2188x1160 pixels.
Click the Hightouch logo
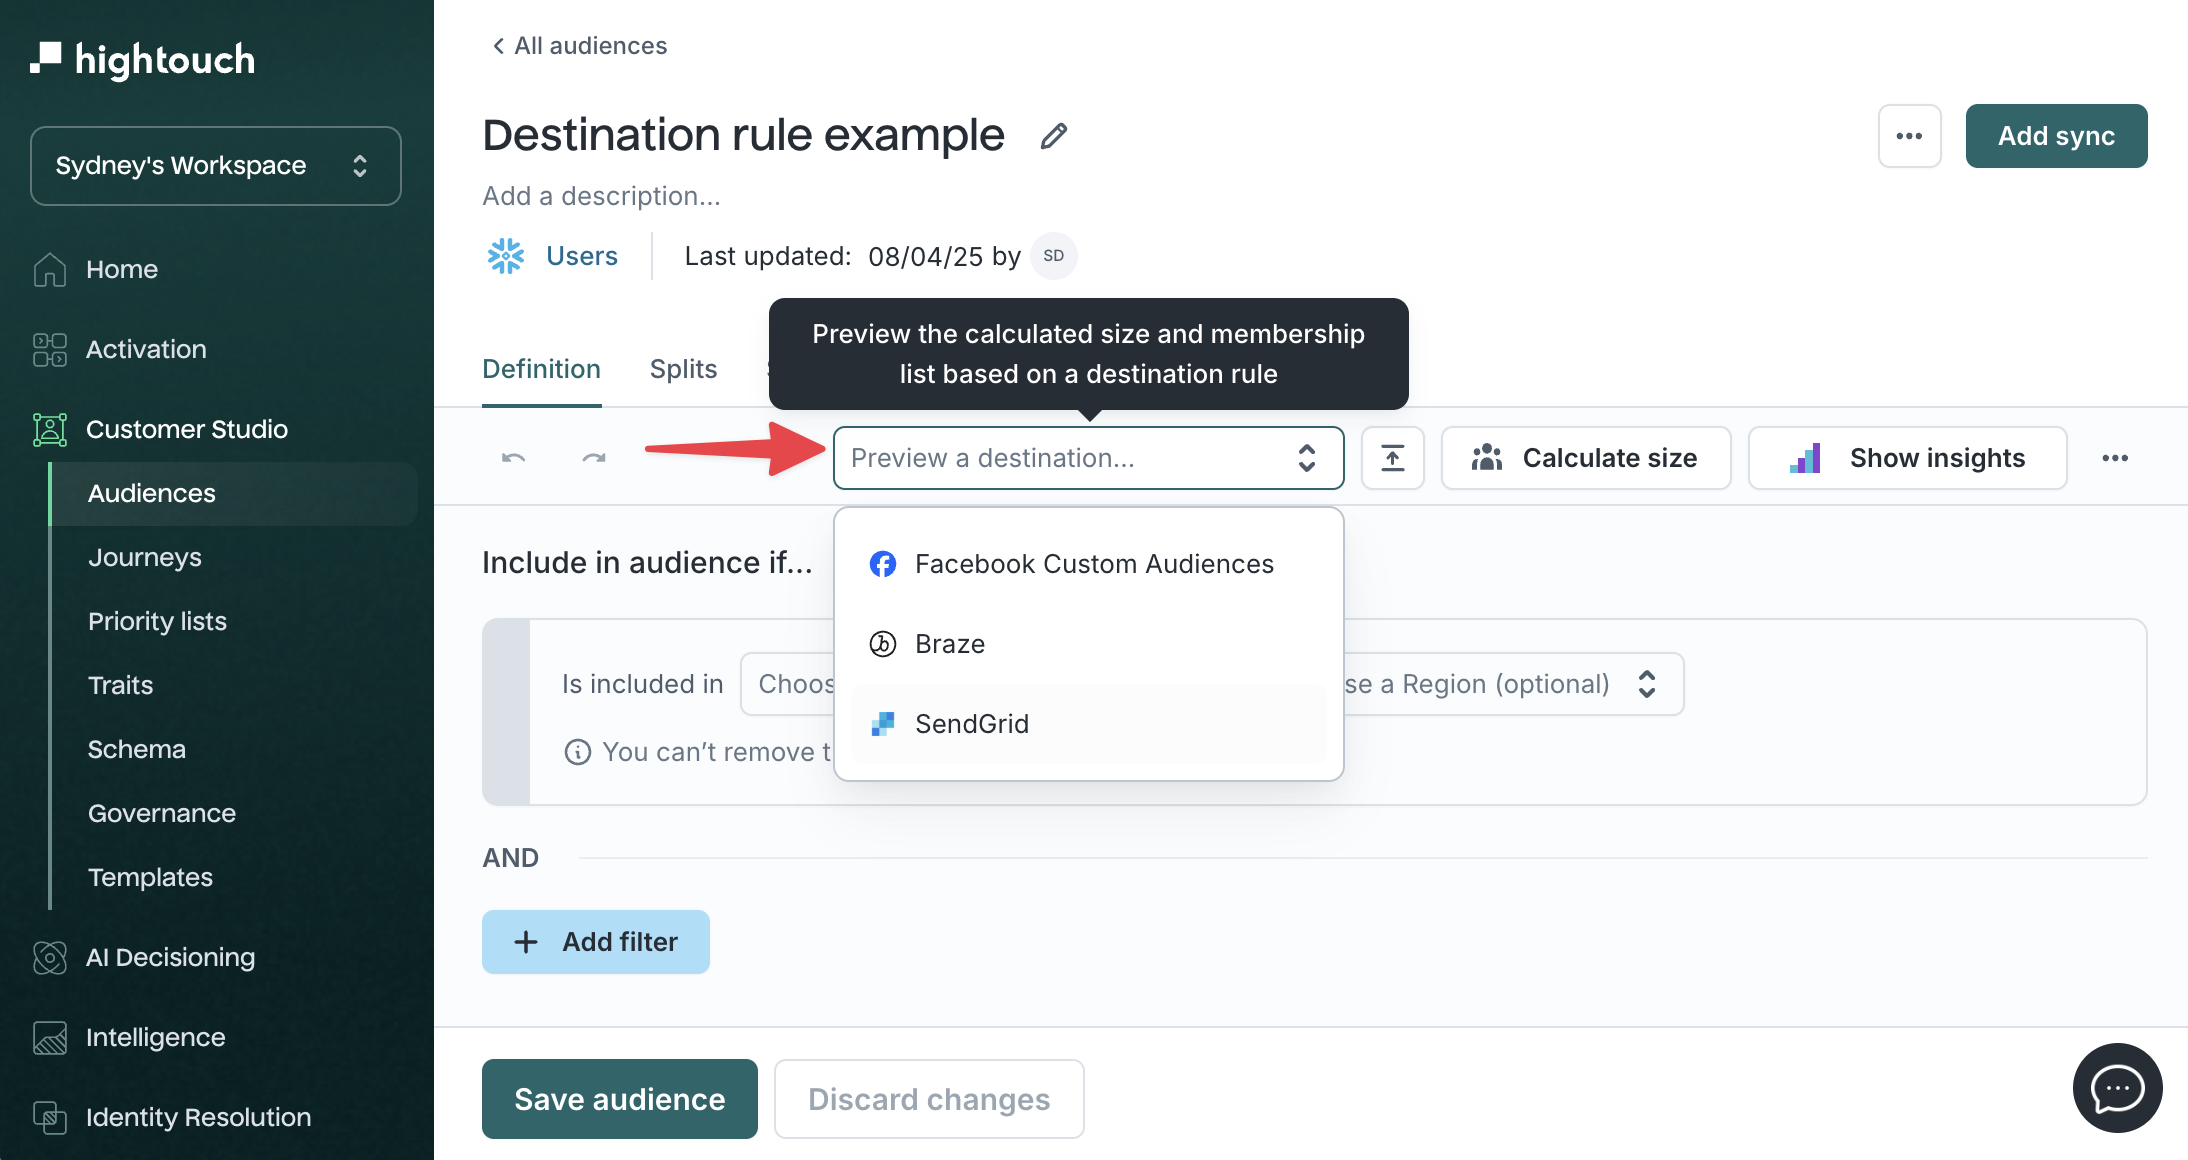pos(143,60)
